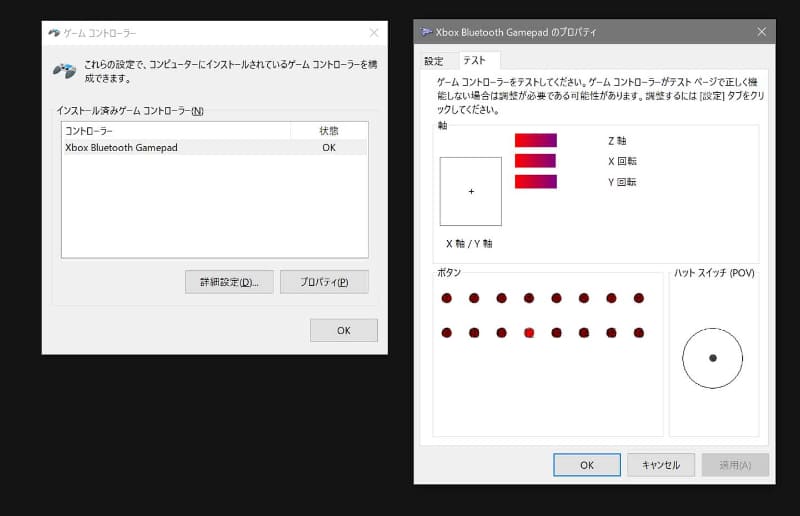This screenshot has width=800, height=516.
Task: Click the Z 軸 axis bar
Action: pos(536,140)
